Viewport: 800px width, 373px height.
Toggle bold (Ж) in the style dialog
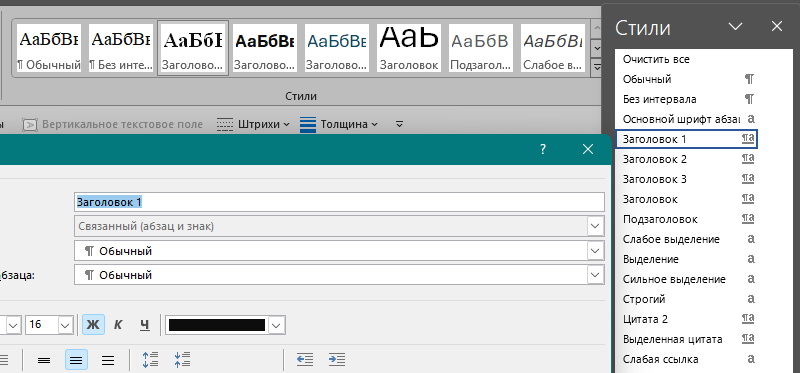94,325
